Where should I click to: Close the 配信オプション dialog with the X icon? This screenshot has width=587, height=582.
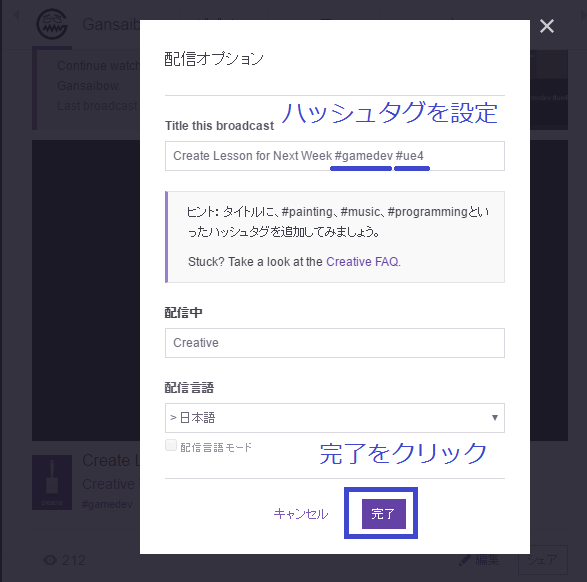click(547, 26)
